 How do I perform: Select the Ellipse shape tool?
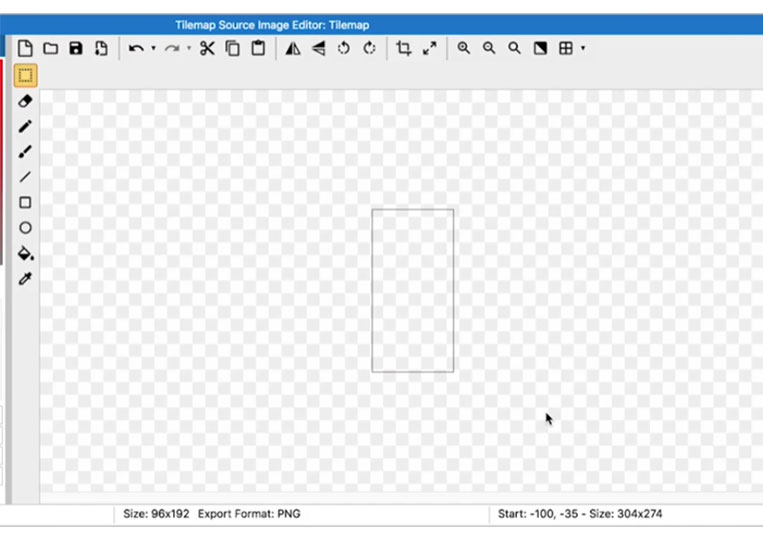coord(25,228)
